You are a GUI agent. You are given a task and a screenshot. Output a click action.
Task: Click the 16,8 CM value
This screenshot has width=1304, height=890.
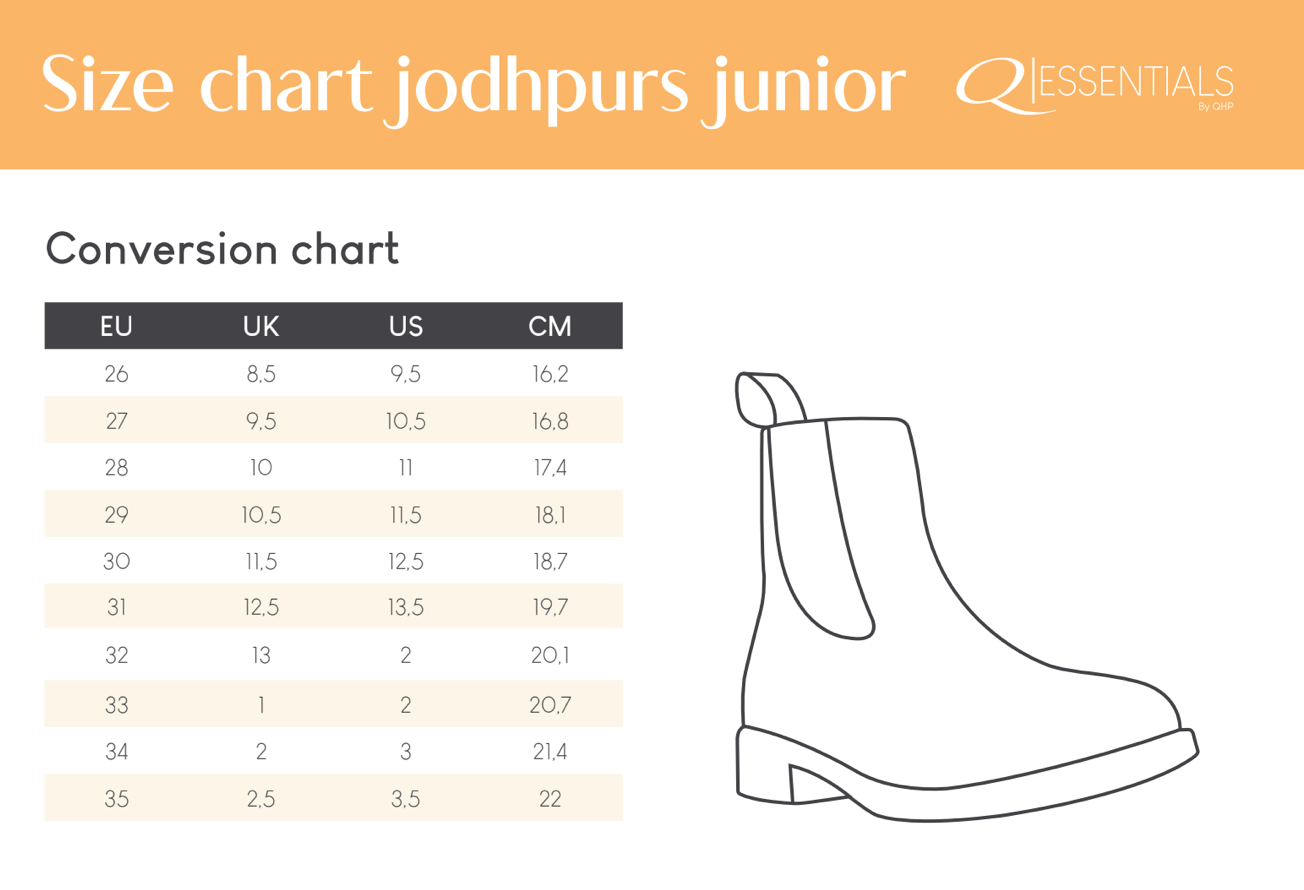click(x=550, y=421)
